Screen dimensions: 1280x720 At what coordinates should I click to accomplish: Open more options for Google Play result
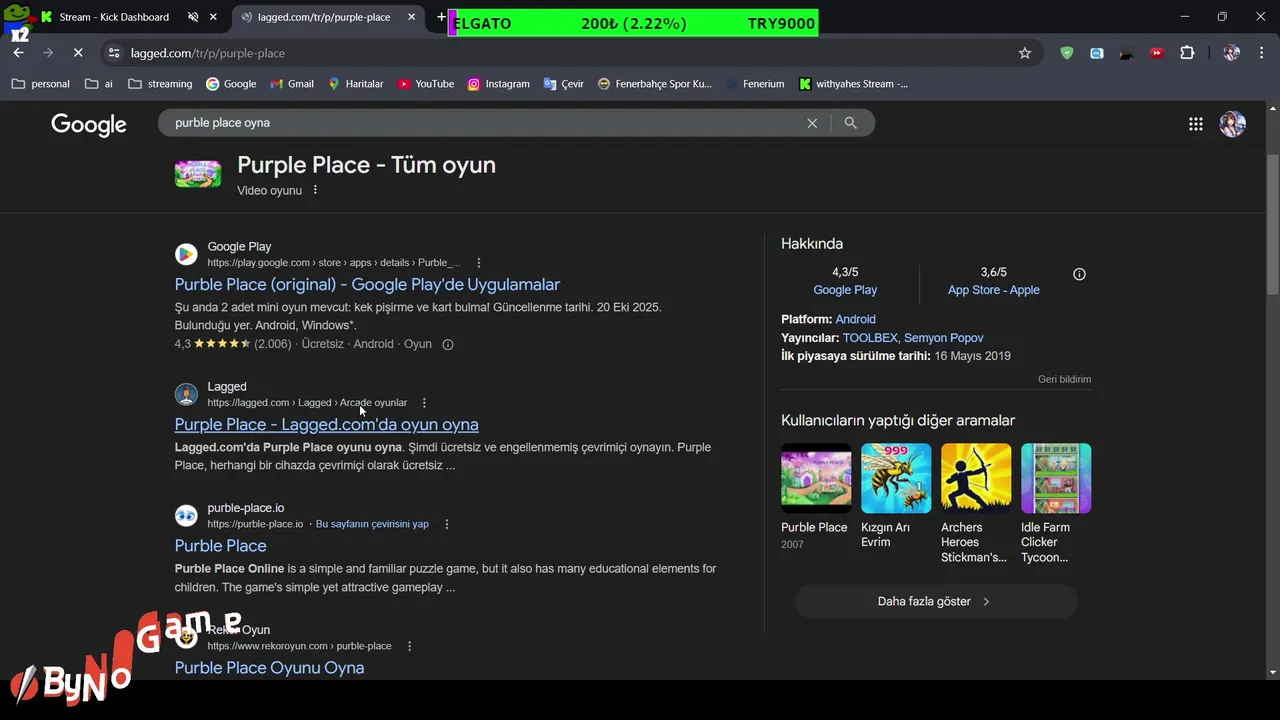tap(478, 262)
